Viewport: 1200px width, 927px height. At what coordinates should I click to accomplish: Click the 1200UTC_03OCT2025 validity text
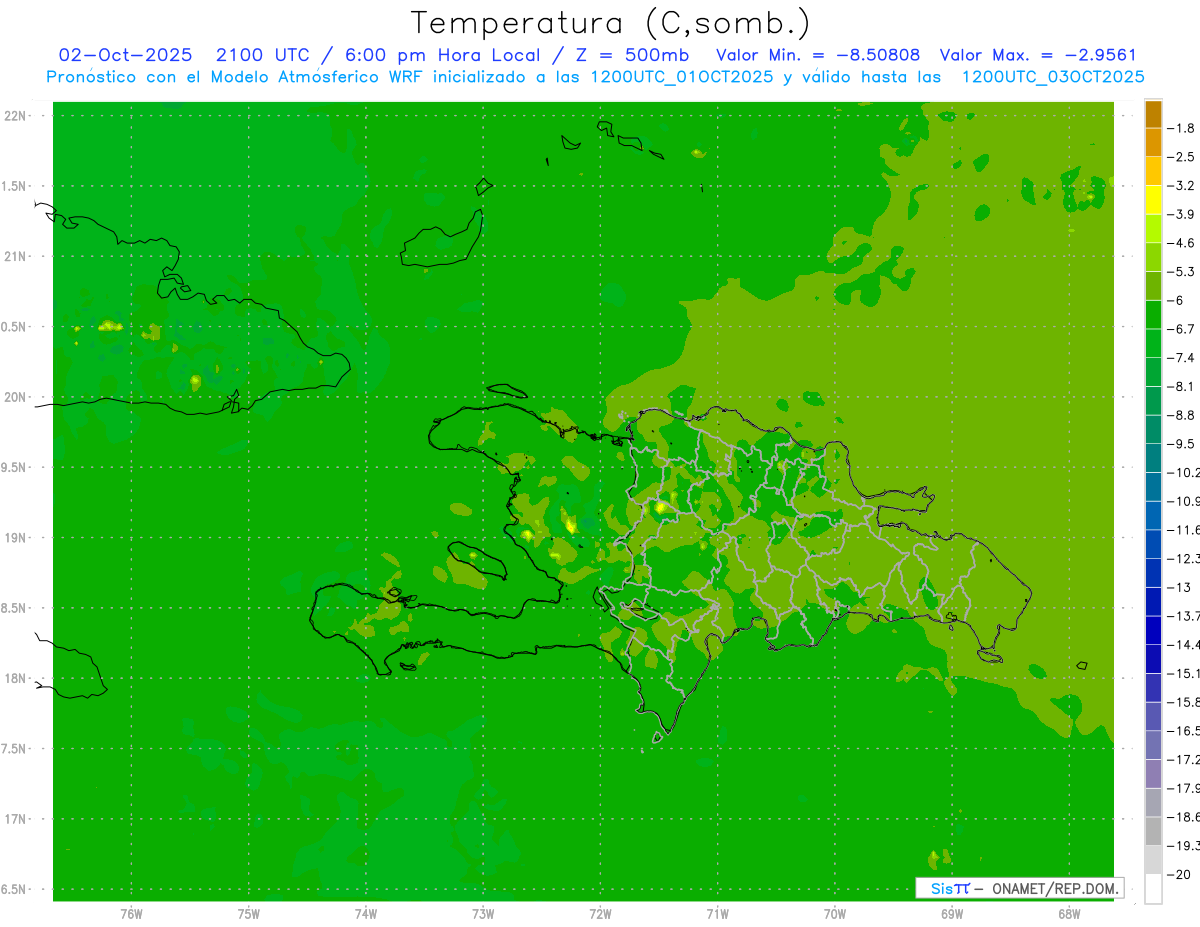click(1052, 77)
